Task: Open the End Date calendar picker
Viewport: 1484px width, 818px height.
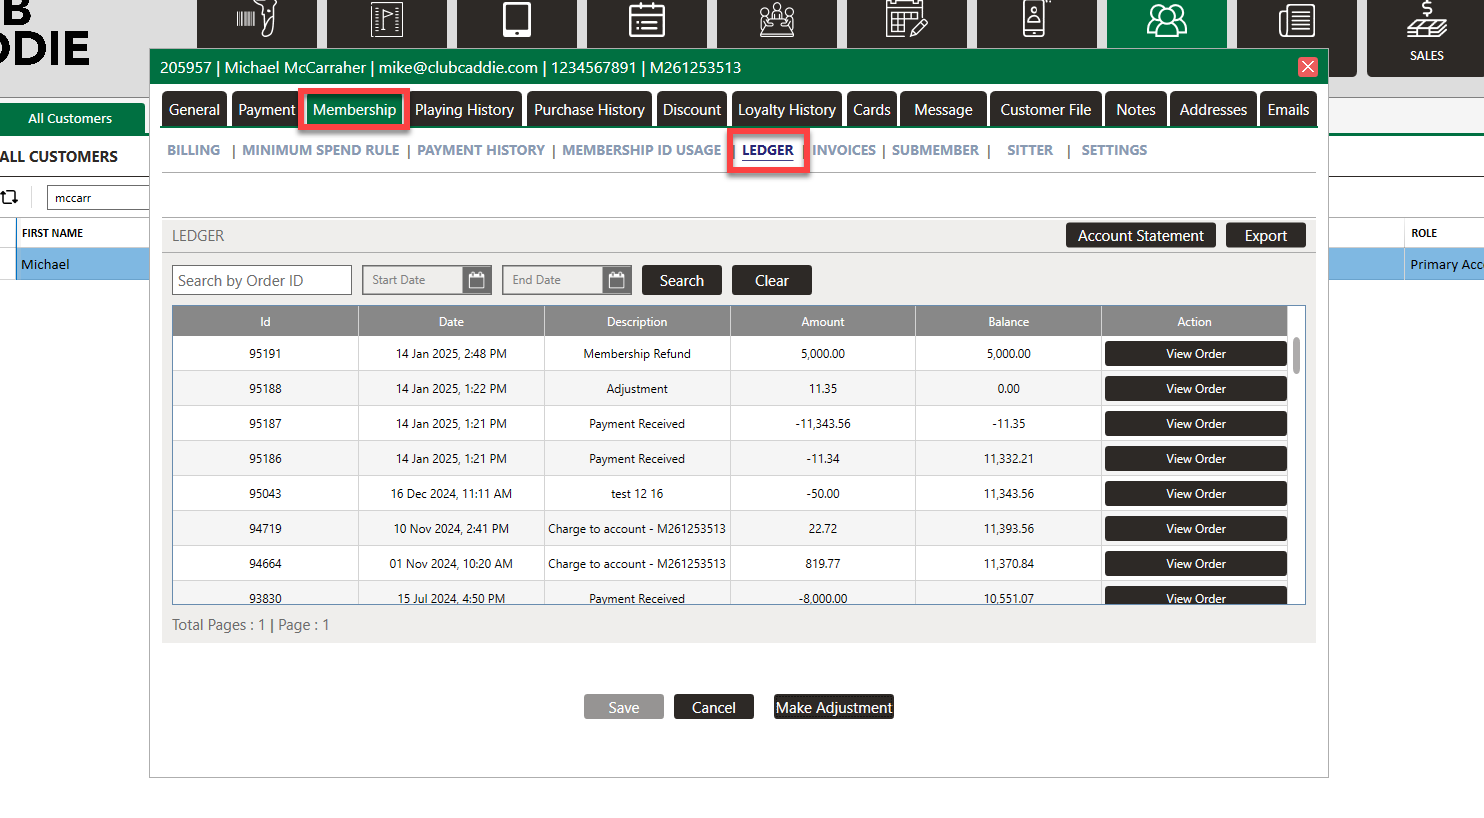Action: coord(617,281)
